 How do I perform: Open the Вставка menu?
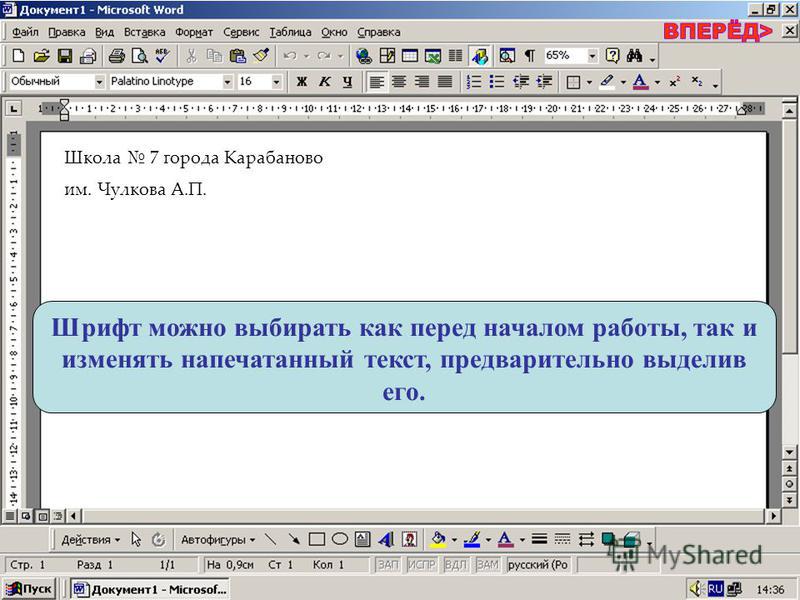(145, 32)
